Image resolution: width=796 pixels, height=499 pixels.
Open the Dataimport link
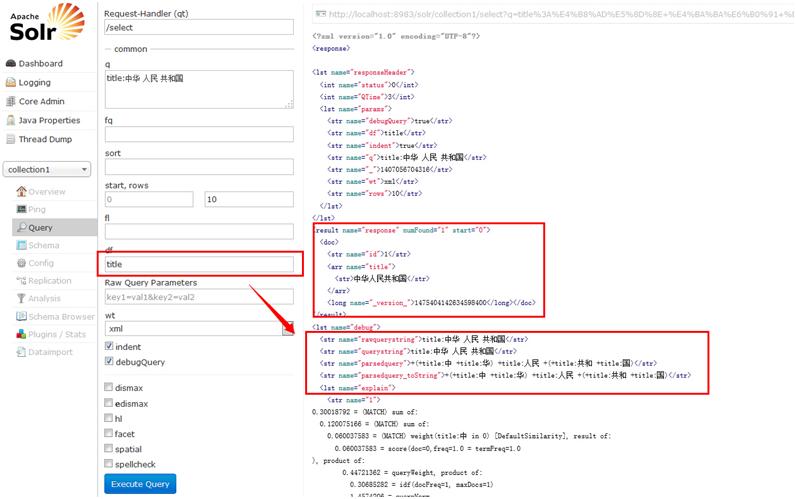50,352
